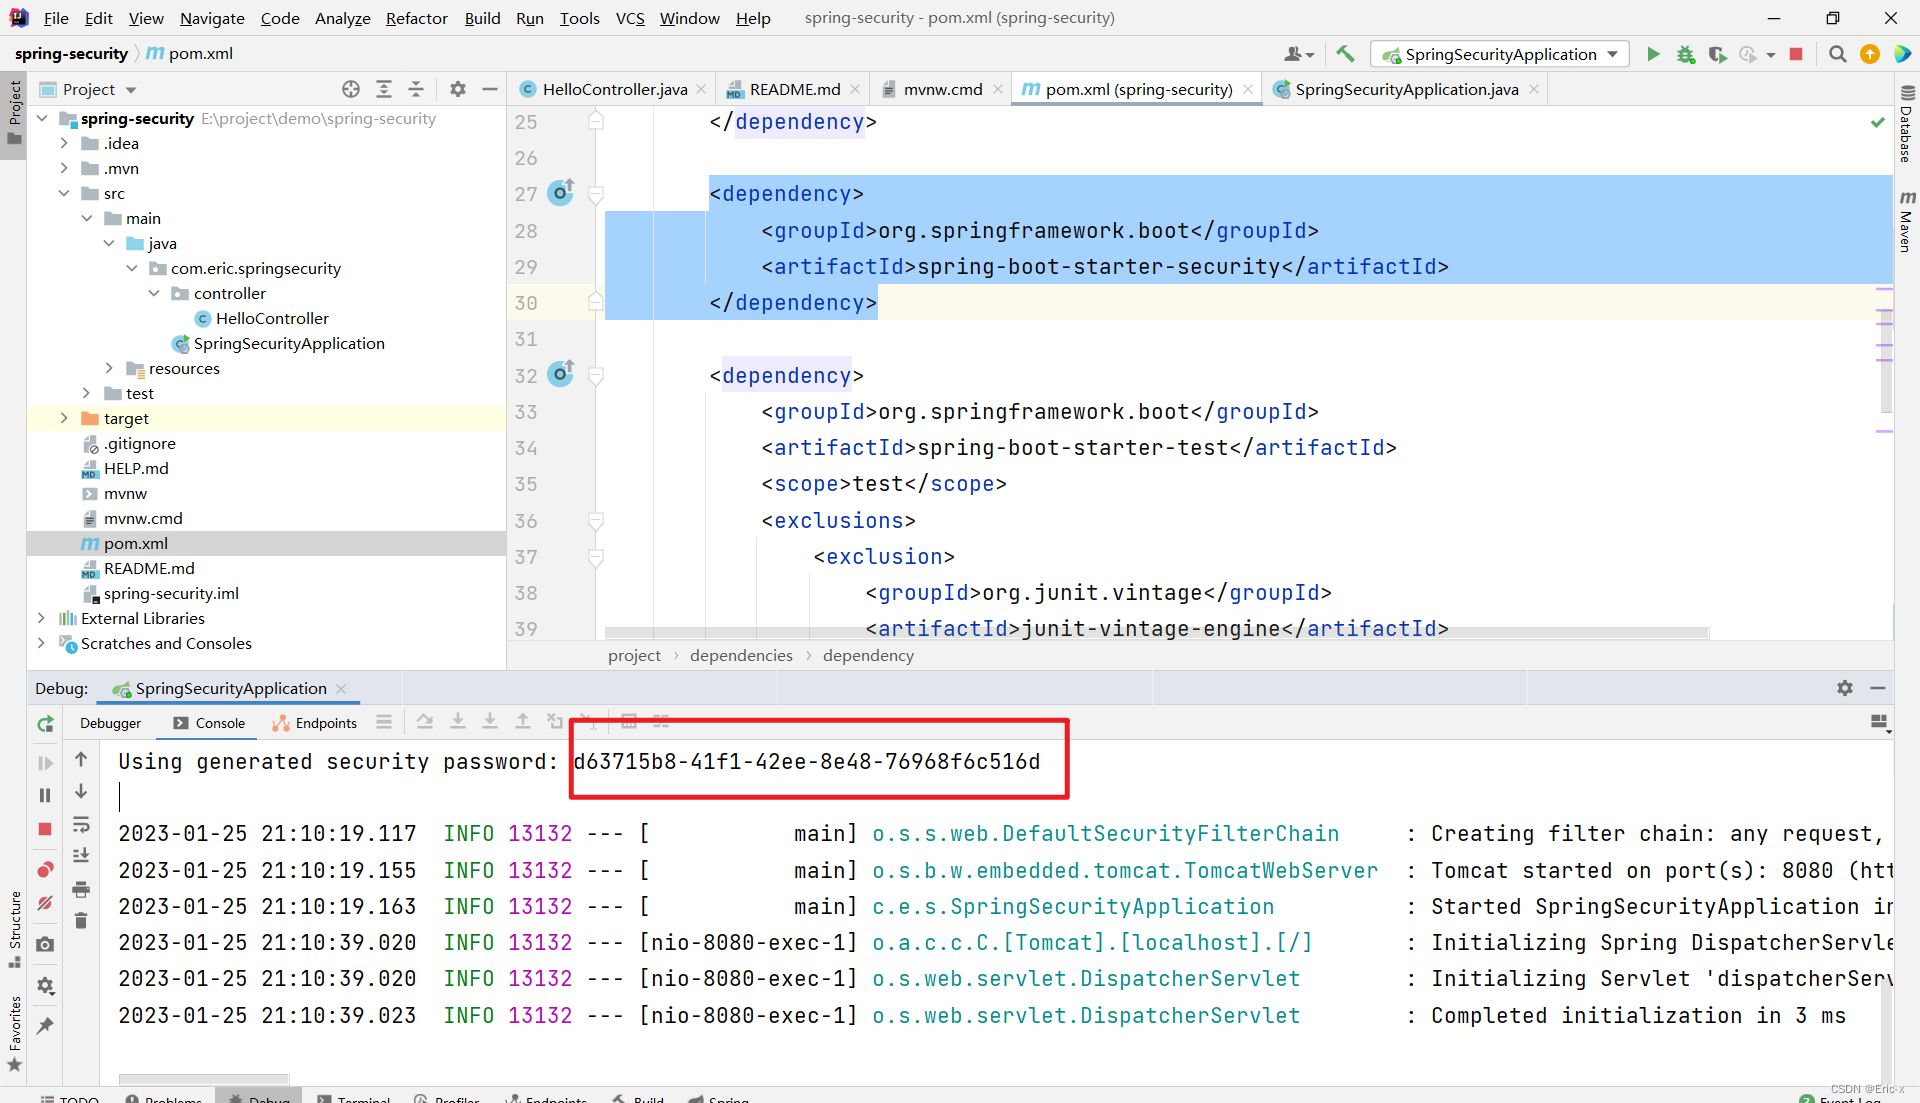
Task: Locate current file in Project tree
Action: point(351,89)
